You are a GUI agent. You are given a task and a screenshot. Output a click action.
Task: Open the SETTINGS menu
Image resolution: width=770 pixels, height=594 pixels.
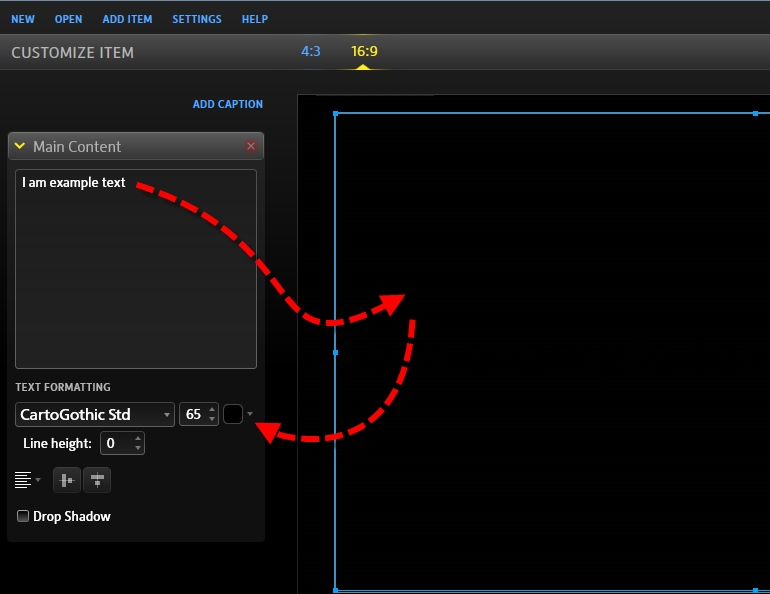click(x=196, y=19)
